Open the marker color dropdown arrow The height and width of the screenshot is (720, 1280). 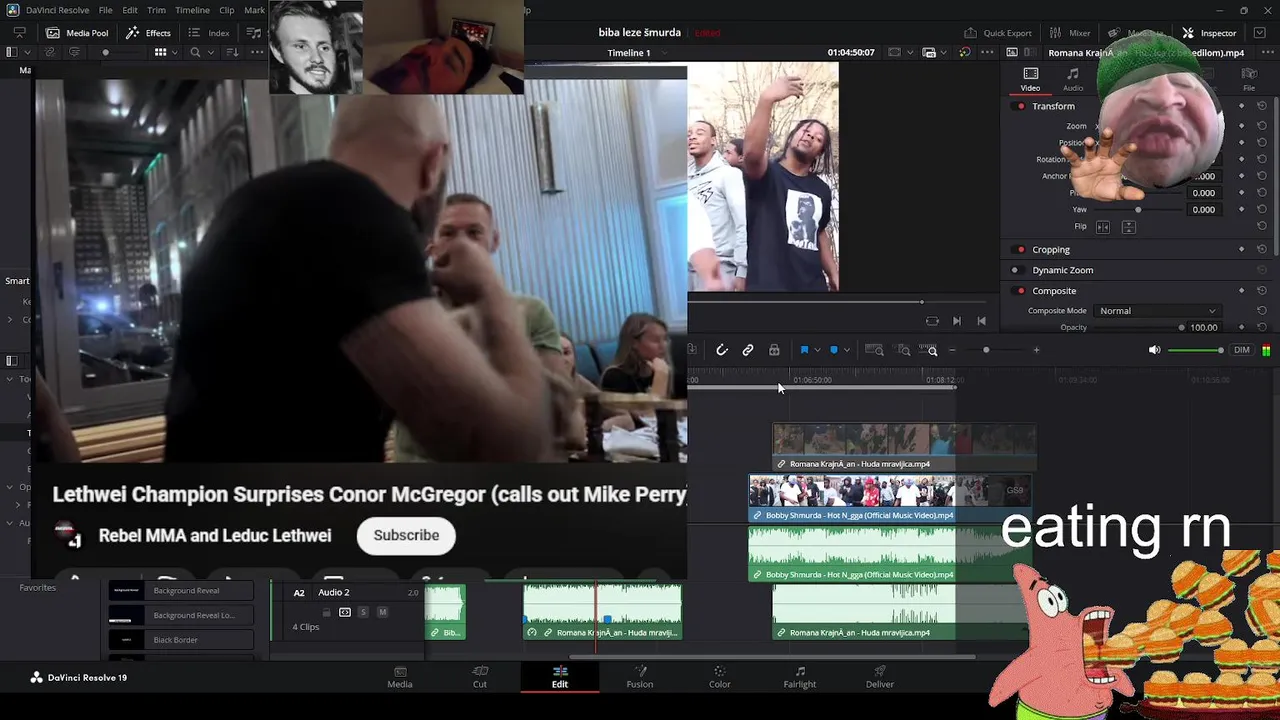click(x=847, y=350)
